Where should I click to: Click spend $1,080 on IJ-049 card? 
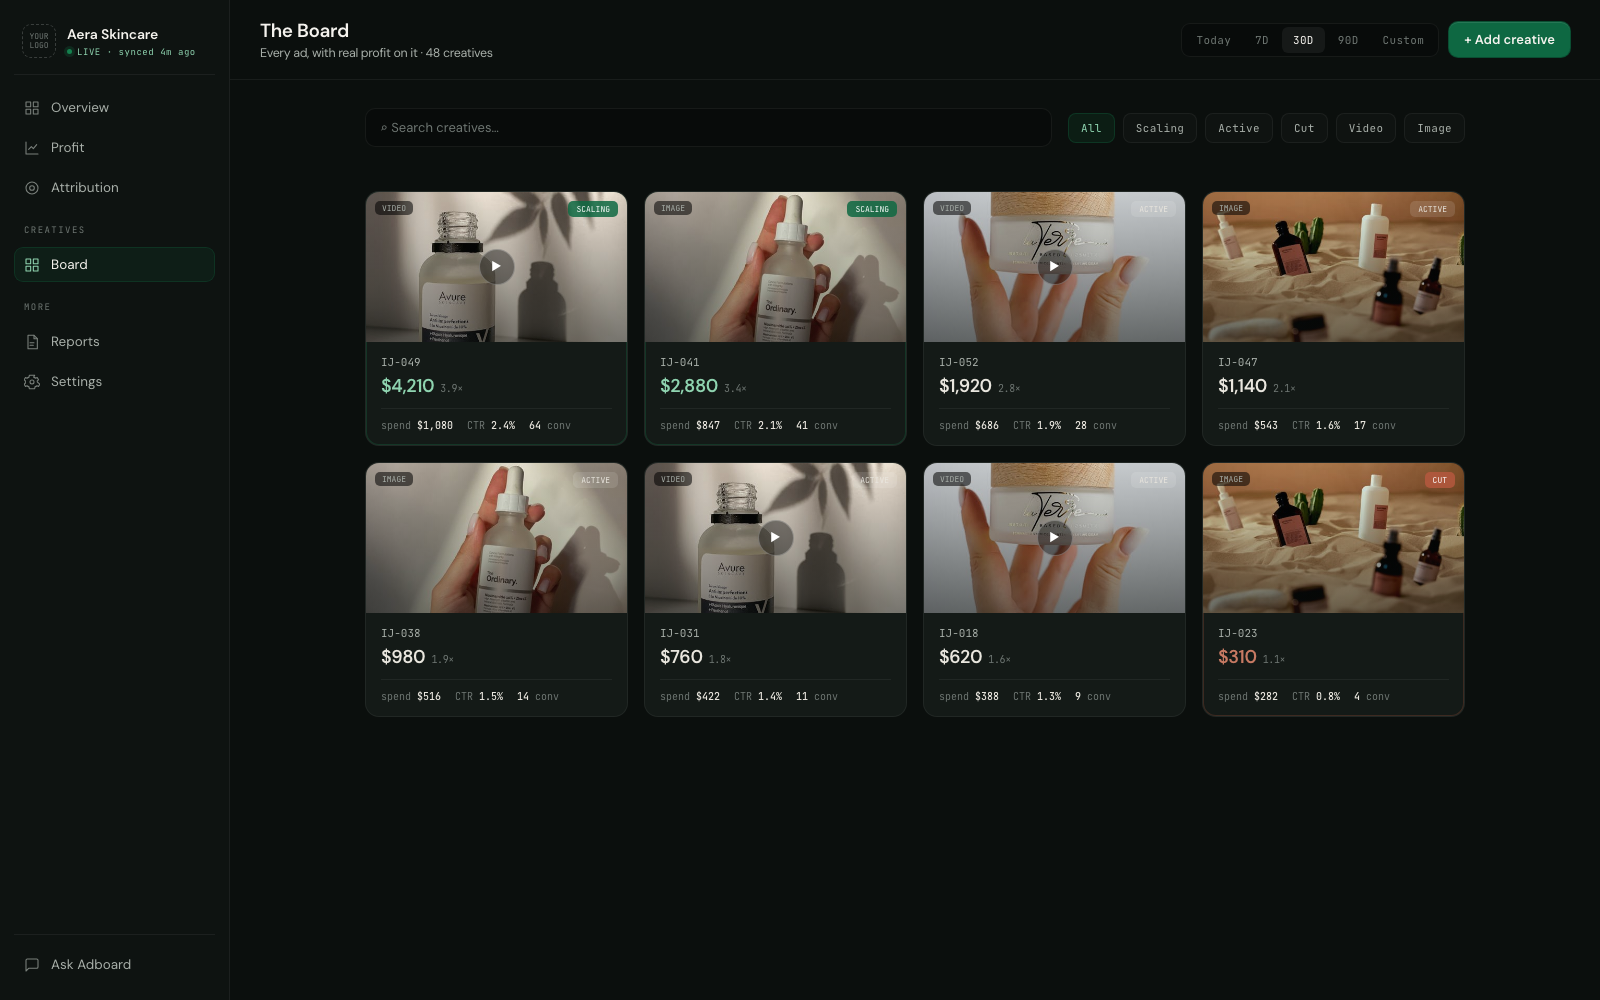pos(417,426)
